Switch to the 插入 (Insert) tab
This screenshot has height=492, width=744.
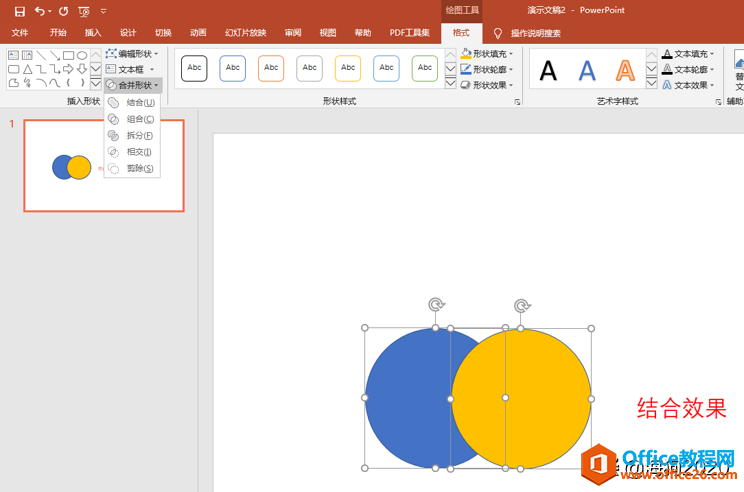93,33
